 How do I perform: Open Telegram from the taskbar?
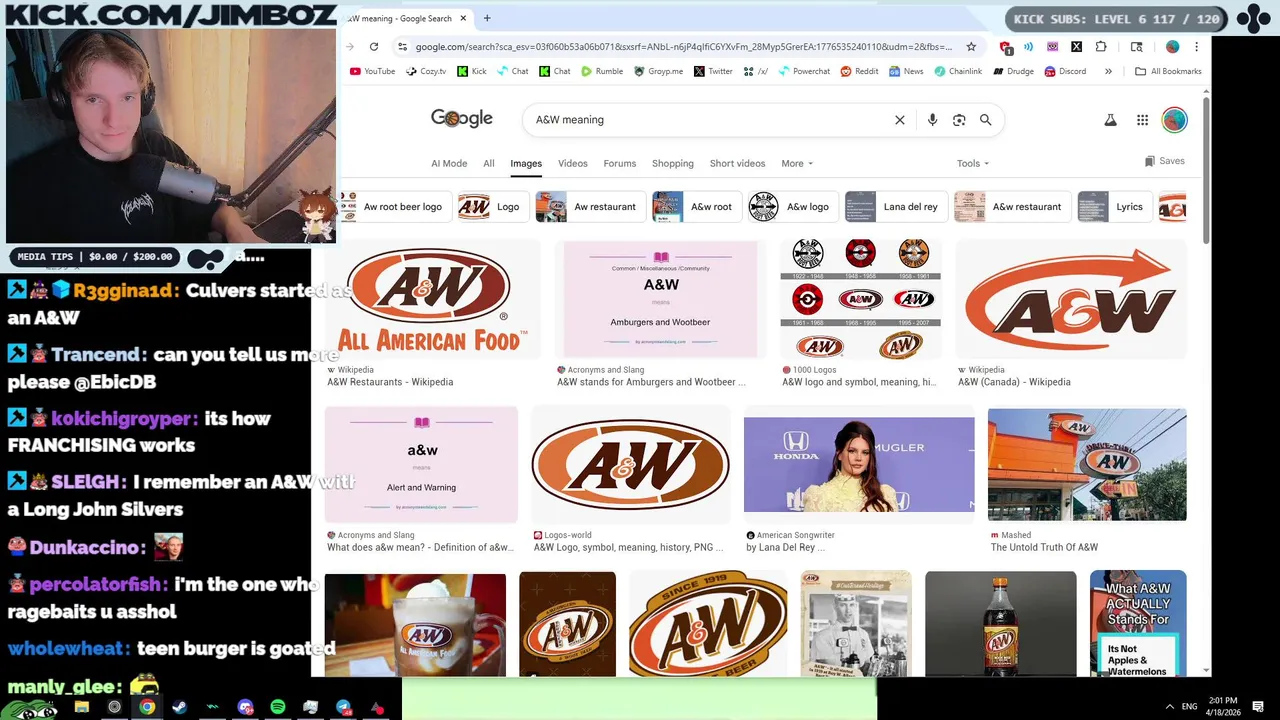pyautogui.click(x=343, y=707)
